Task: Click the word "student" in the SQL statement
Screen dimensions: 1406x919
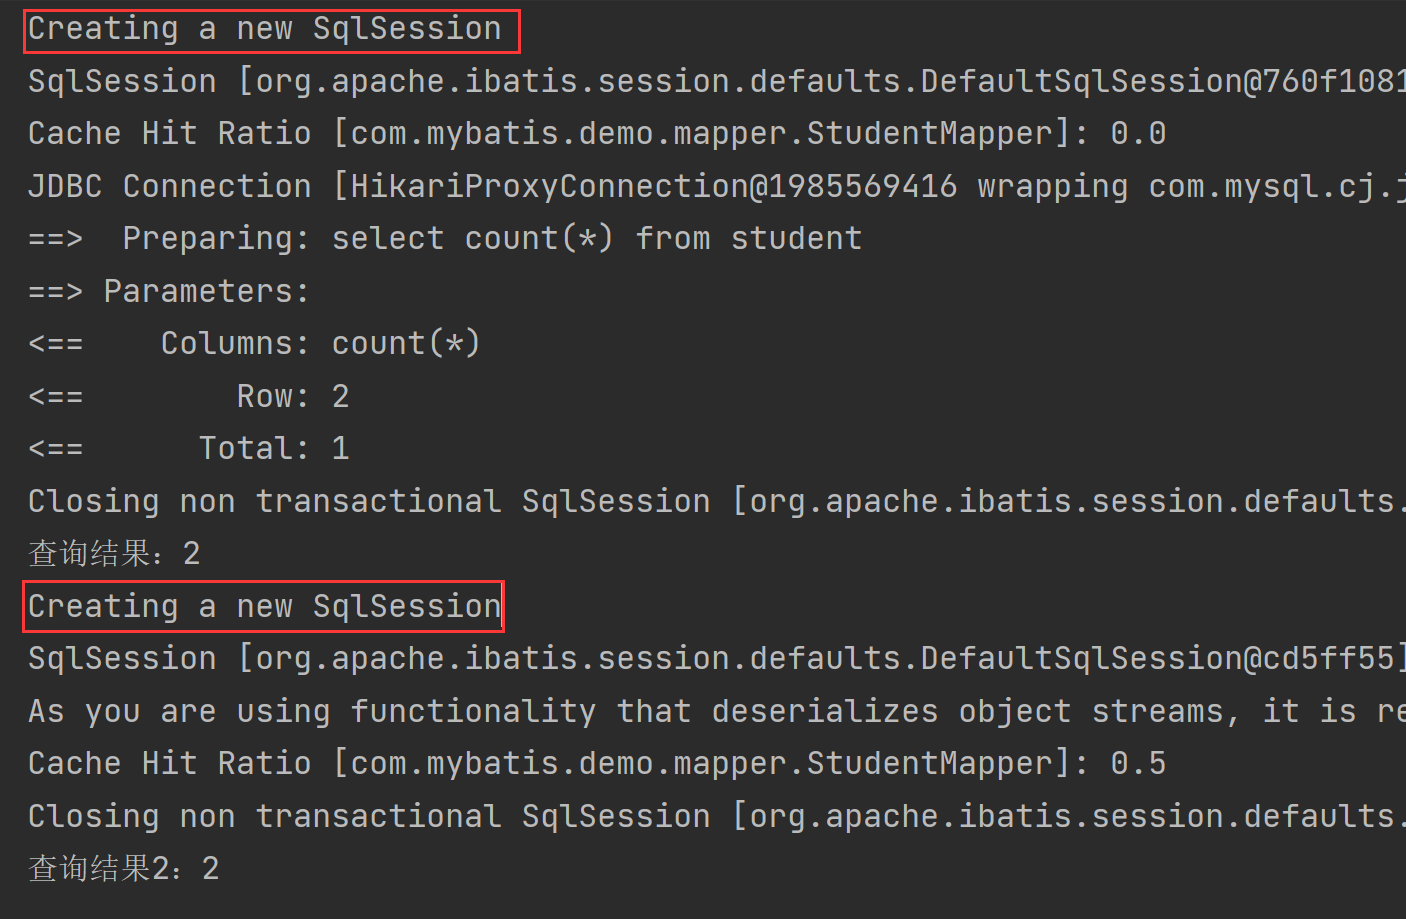Action: [x=796, y=238]
